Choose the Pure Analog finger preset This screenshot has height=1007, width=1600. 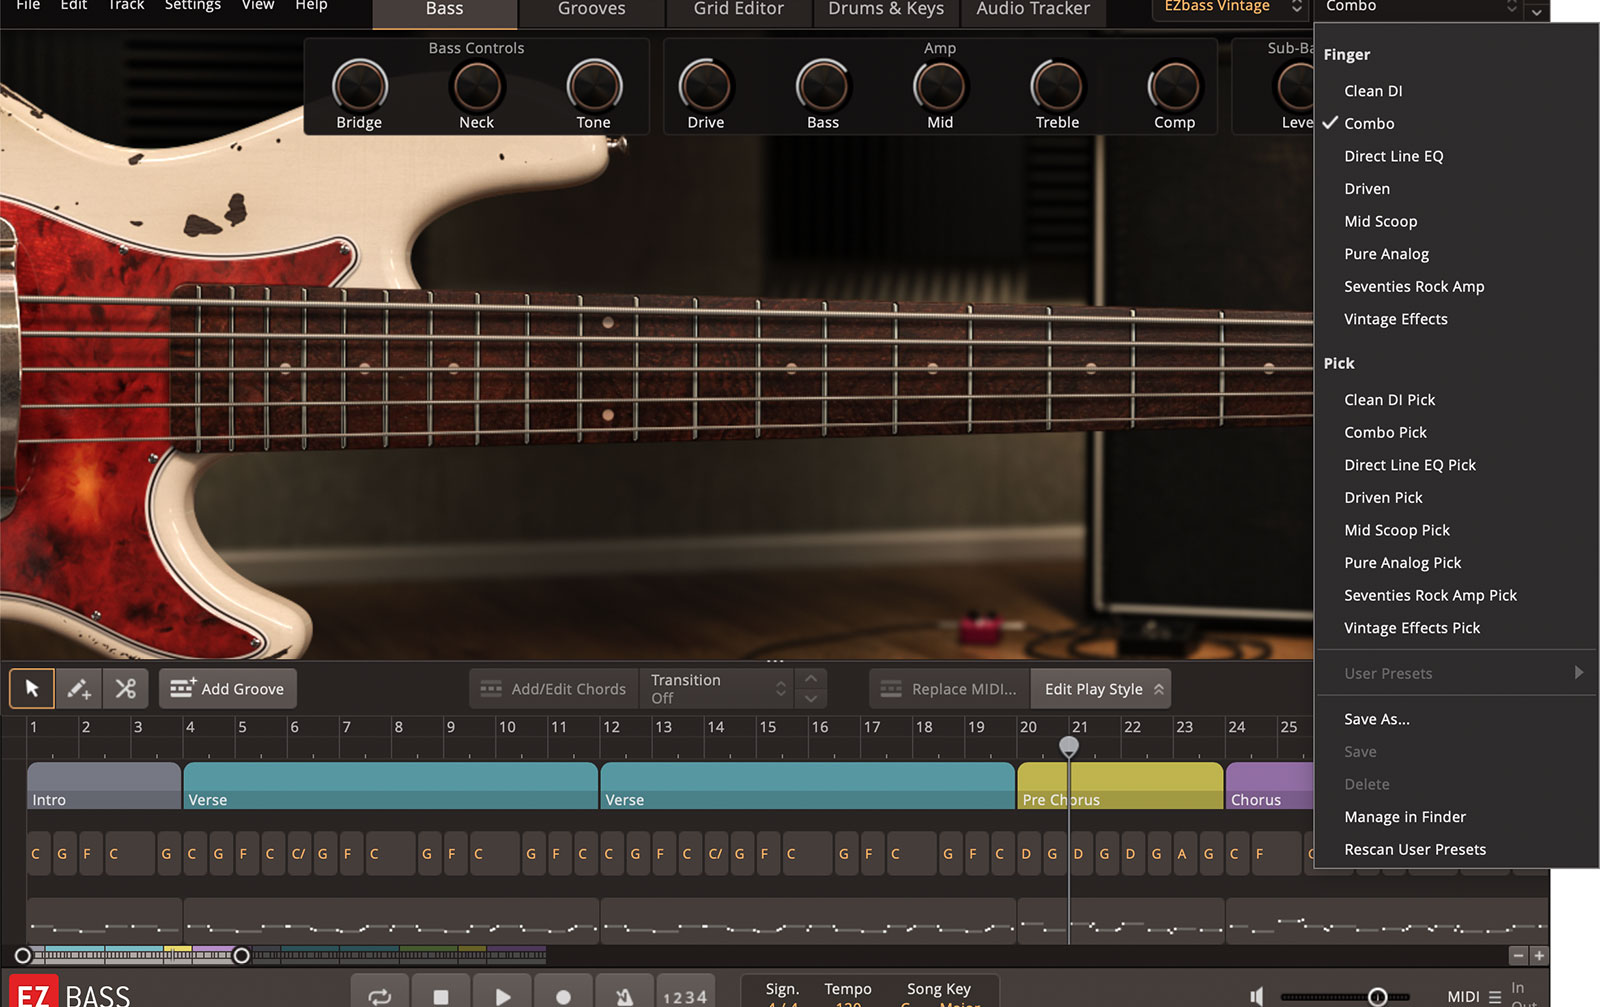[1455, 254]
